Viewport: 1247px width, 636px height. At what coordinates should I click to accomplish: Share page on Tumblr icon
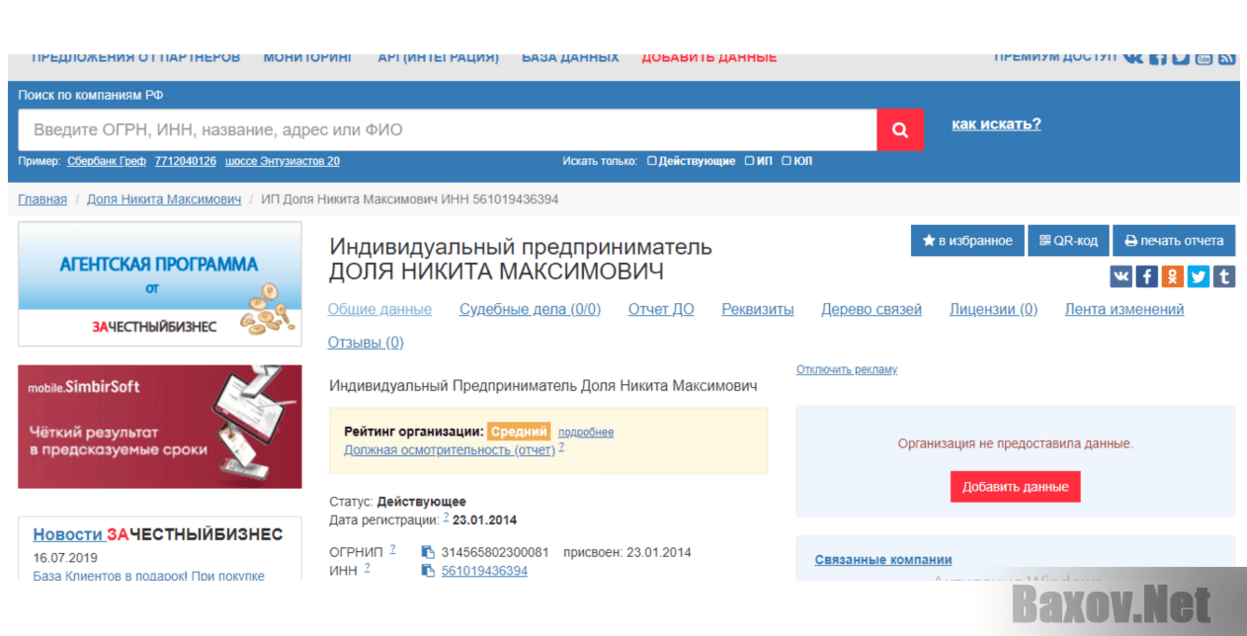coord(1224,277)
